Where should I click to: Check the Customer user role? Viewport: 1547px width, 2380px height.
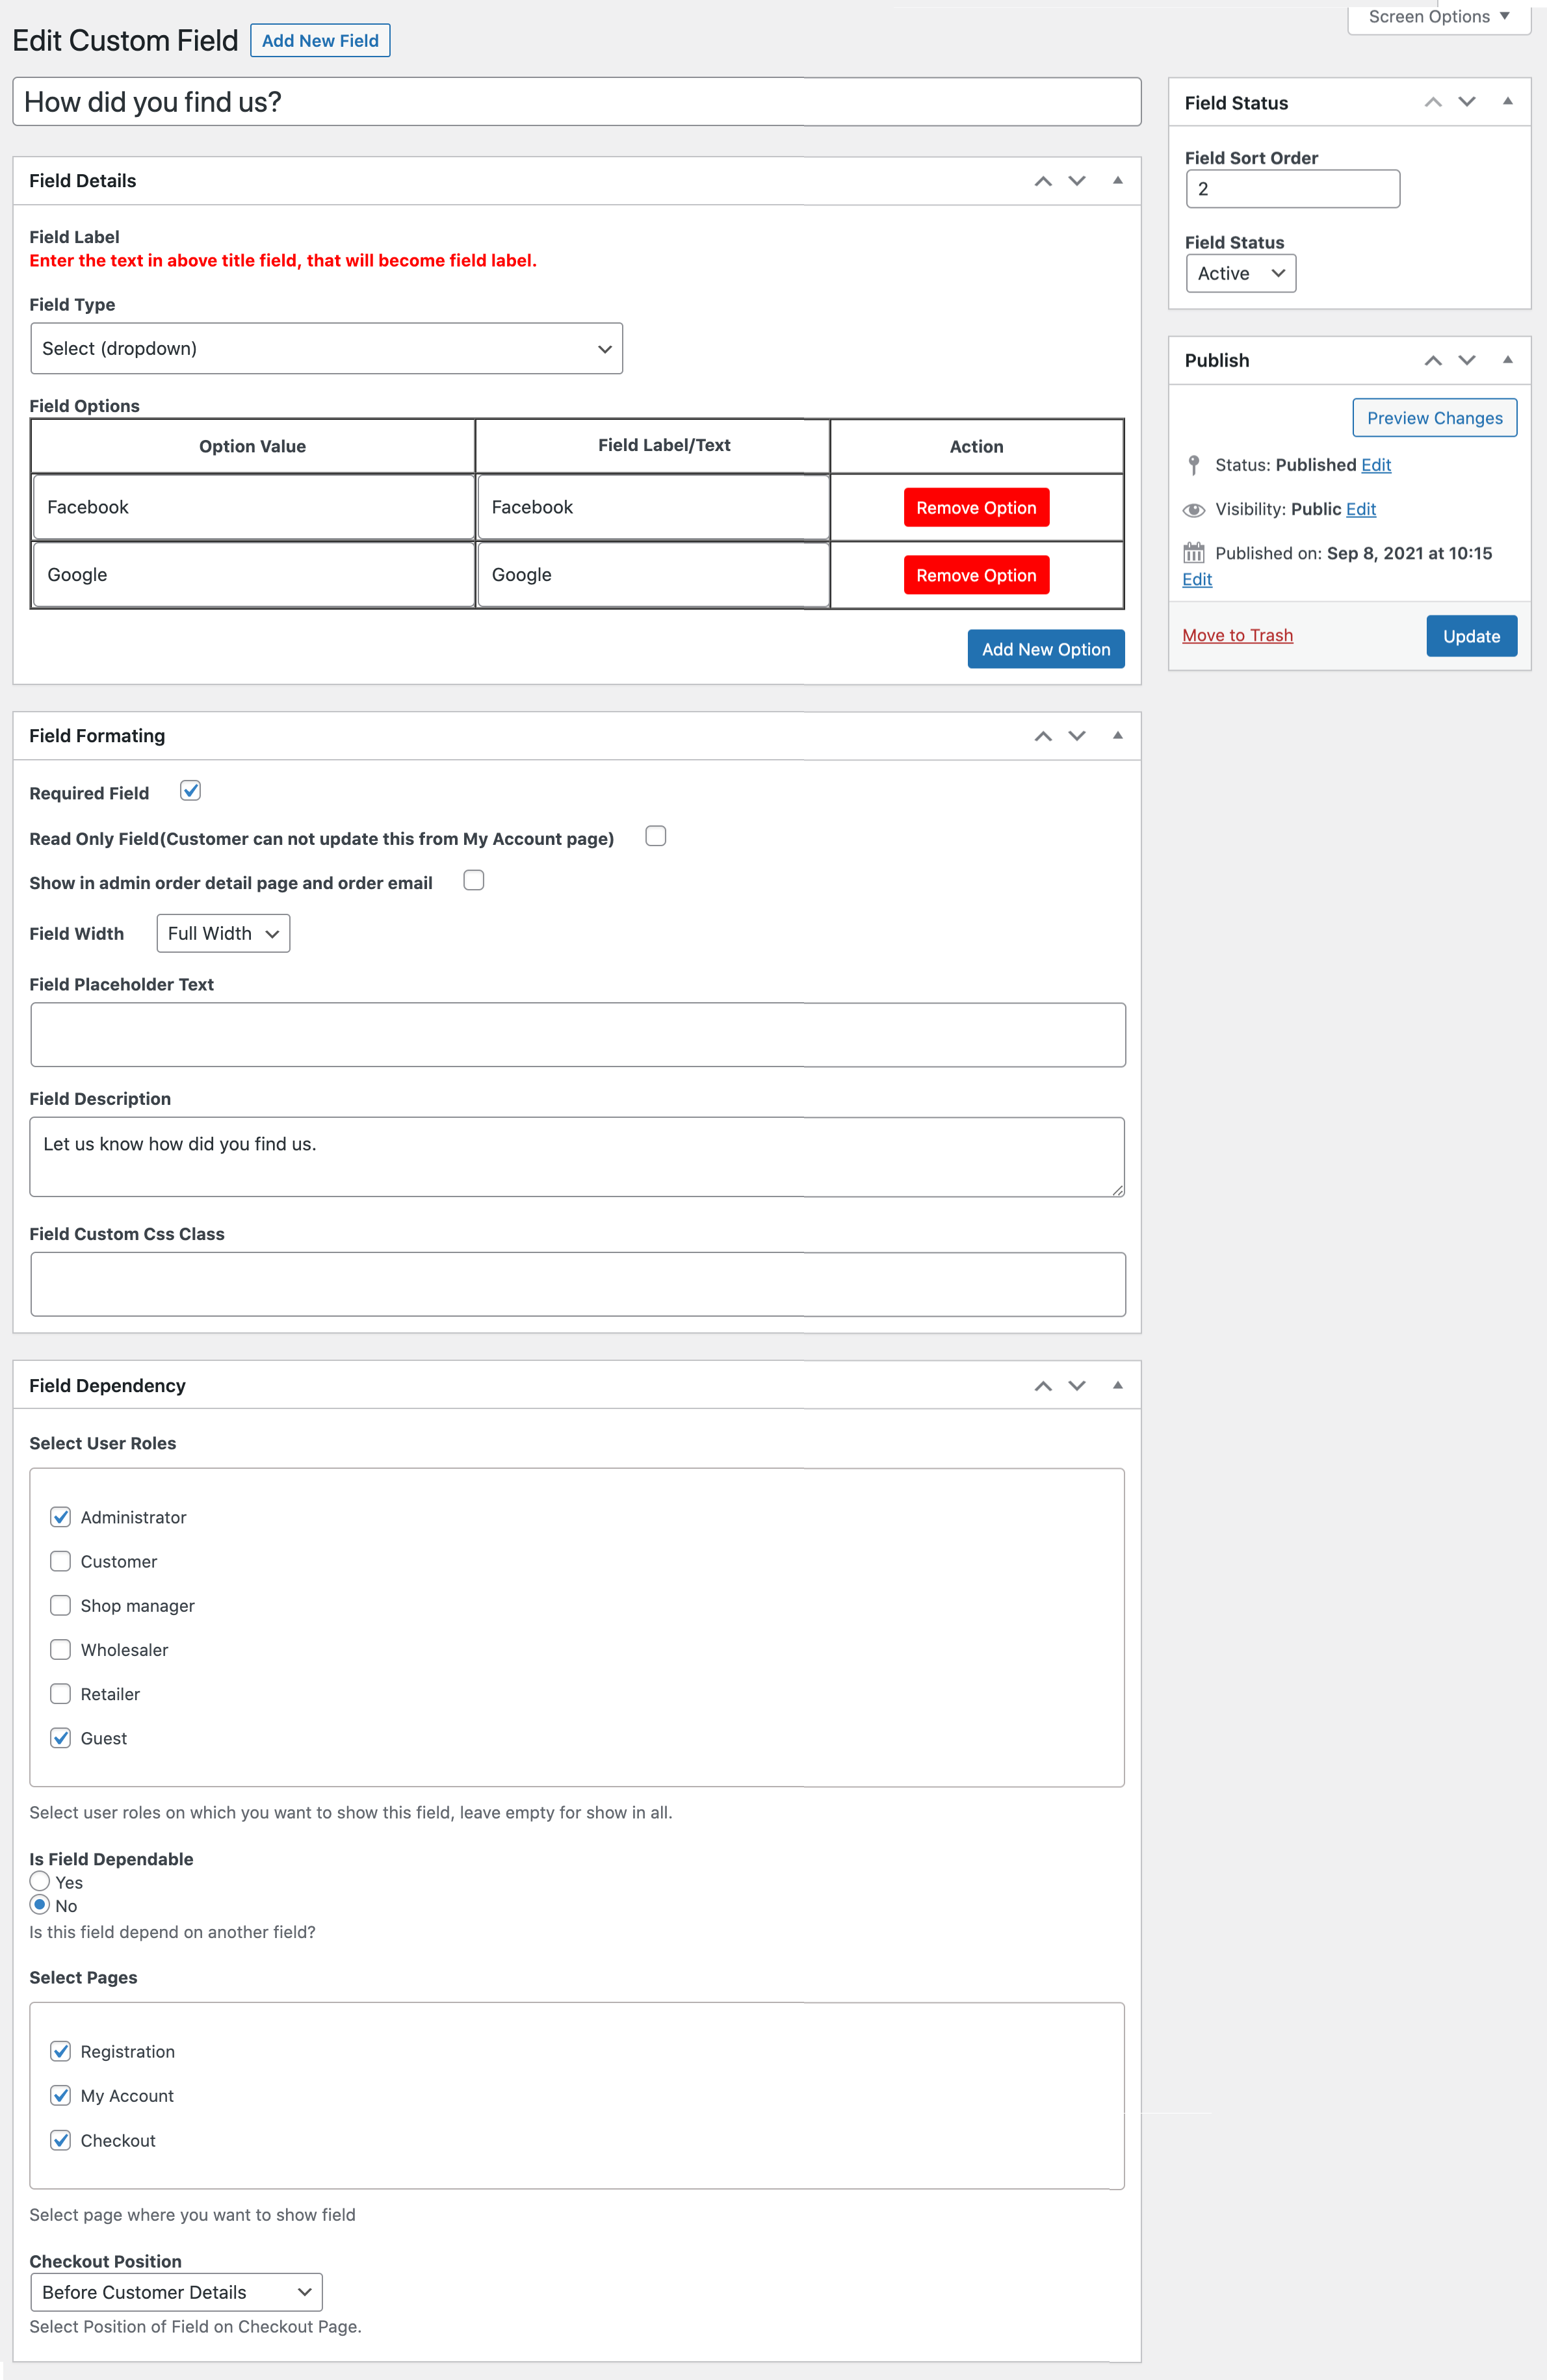60,1561
